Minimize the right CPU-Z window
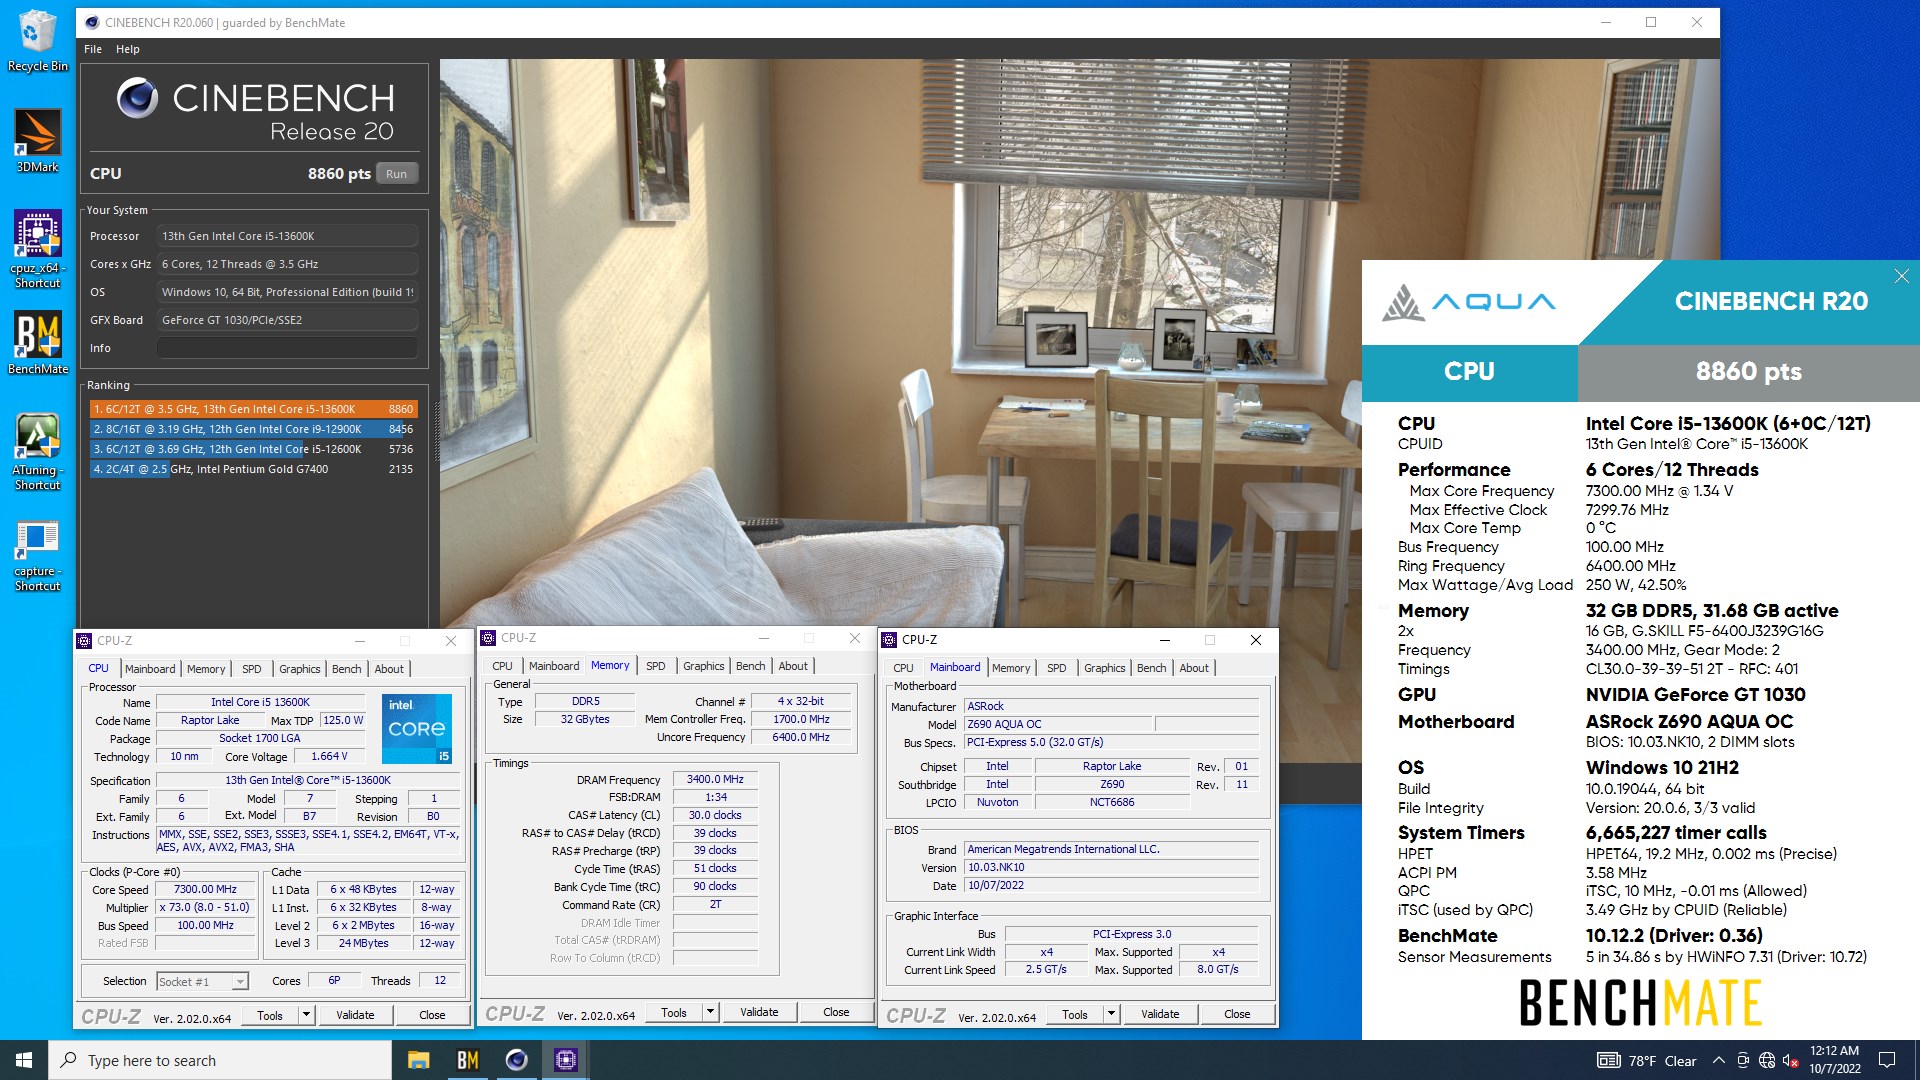Image resolution: width=1920 pixels, height=1080 pixels. [1165, 640]
